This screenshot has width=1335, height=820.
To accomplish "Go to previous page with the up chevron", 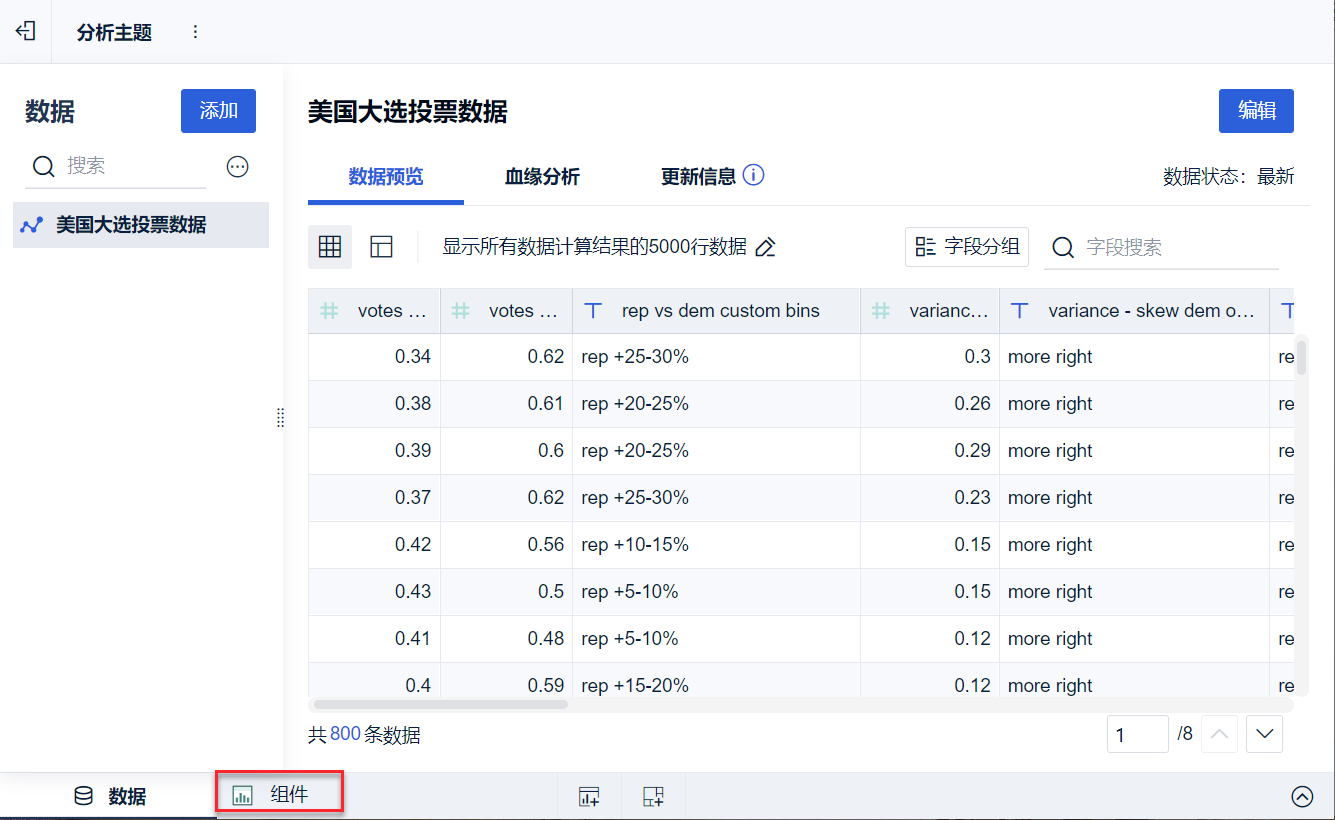I will [x=1218, y=734].
